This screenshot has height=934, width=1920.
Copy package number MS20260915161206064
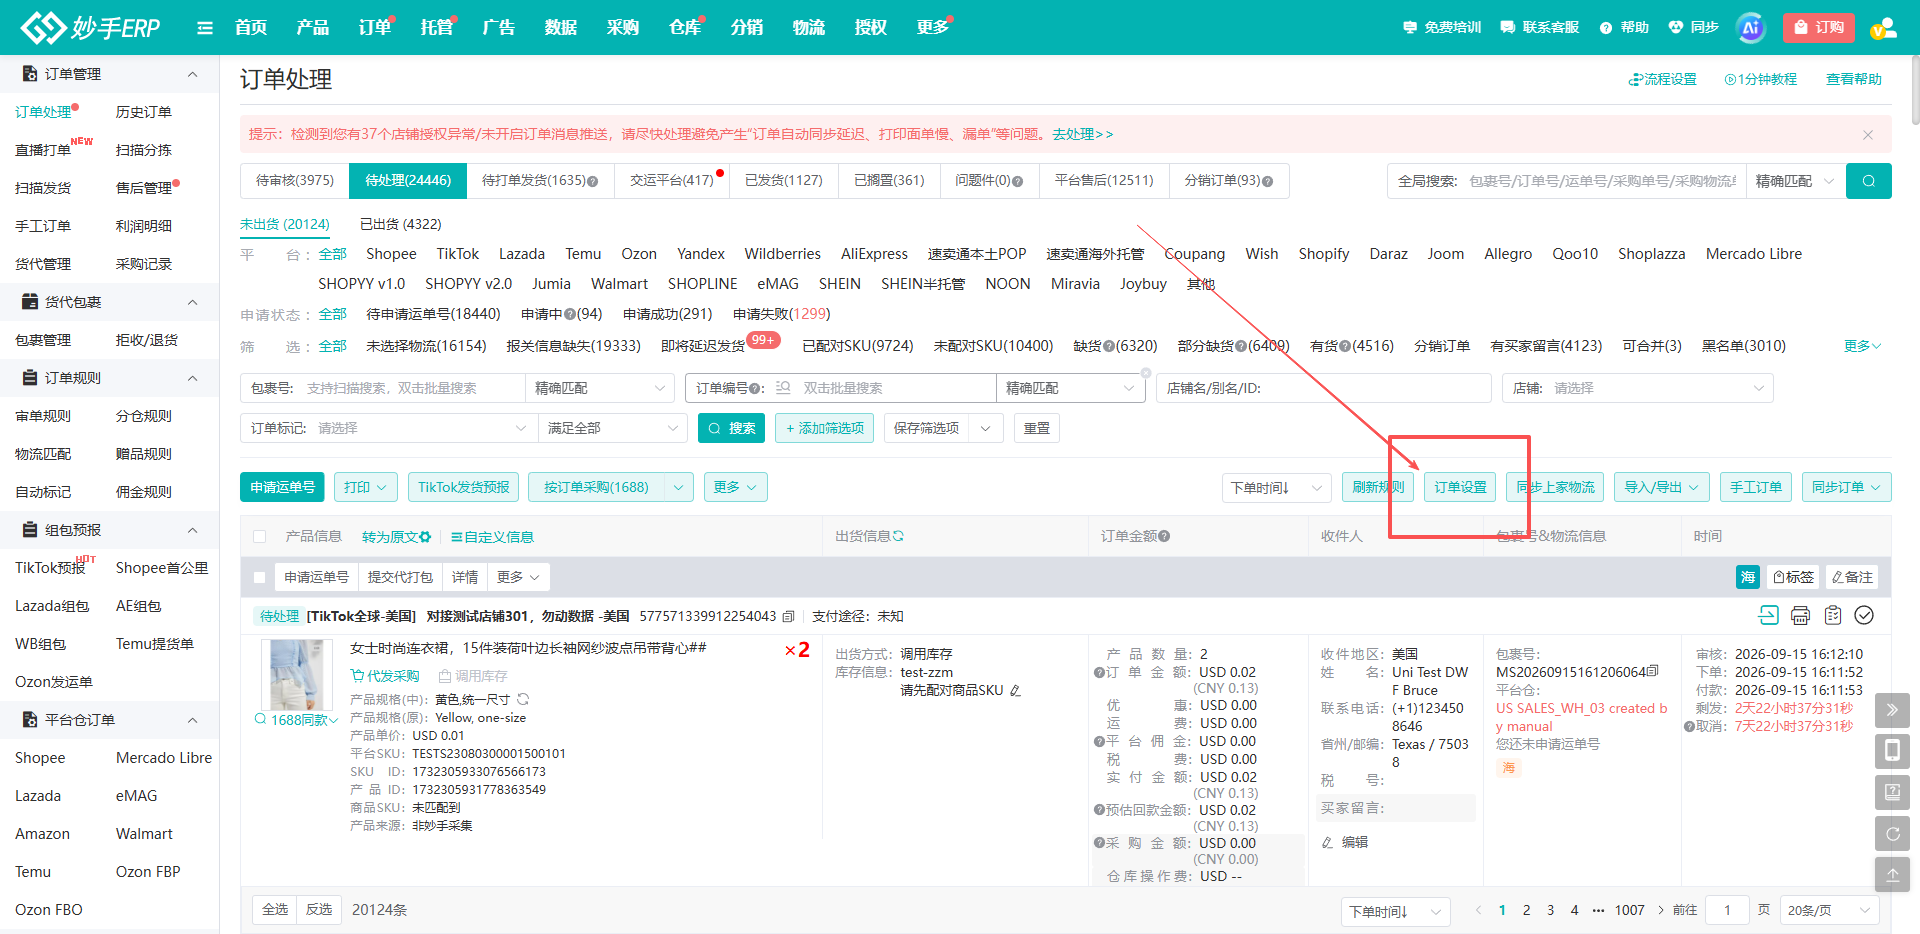pyautogui.click(x=1652, y=671)
